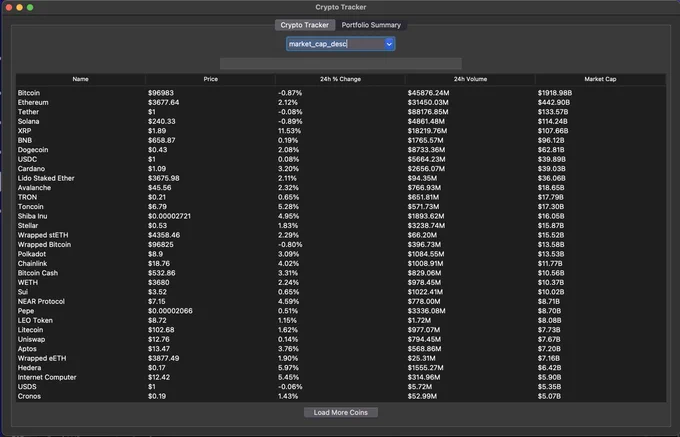Click Ethereum's price $3677.64
Viewport: 680px width, 437px height.
163,102
